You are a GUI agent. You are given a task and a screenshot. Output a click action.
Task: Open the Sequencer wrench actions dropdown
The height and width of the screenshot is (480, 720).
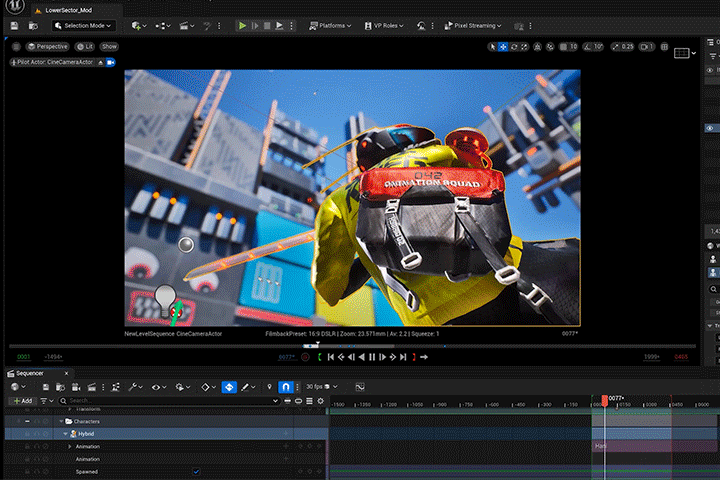[x=135, y=387]
